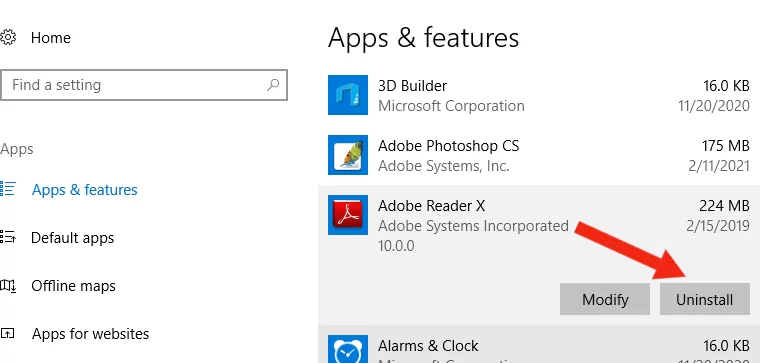Open the Apps & features settings page
The height and width of the screenshot is (363, 767).
tap(85, 189)
